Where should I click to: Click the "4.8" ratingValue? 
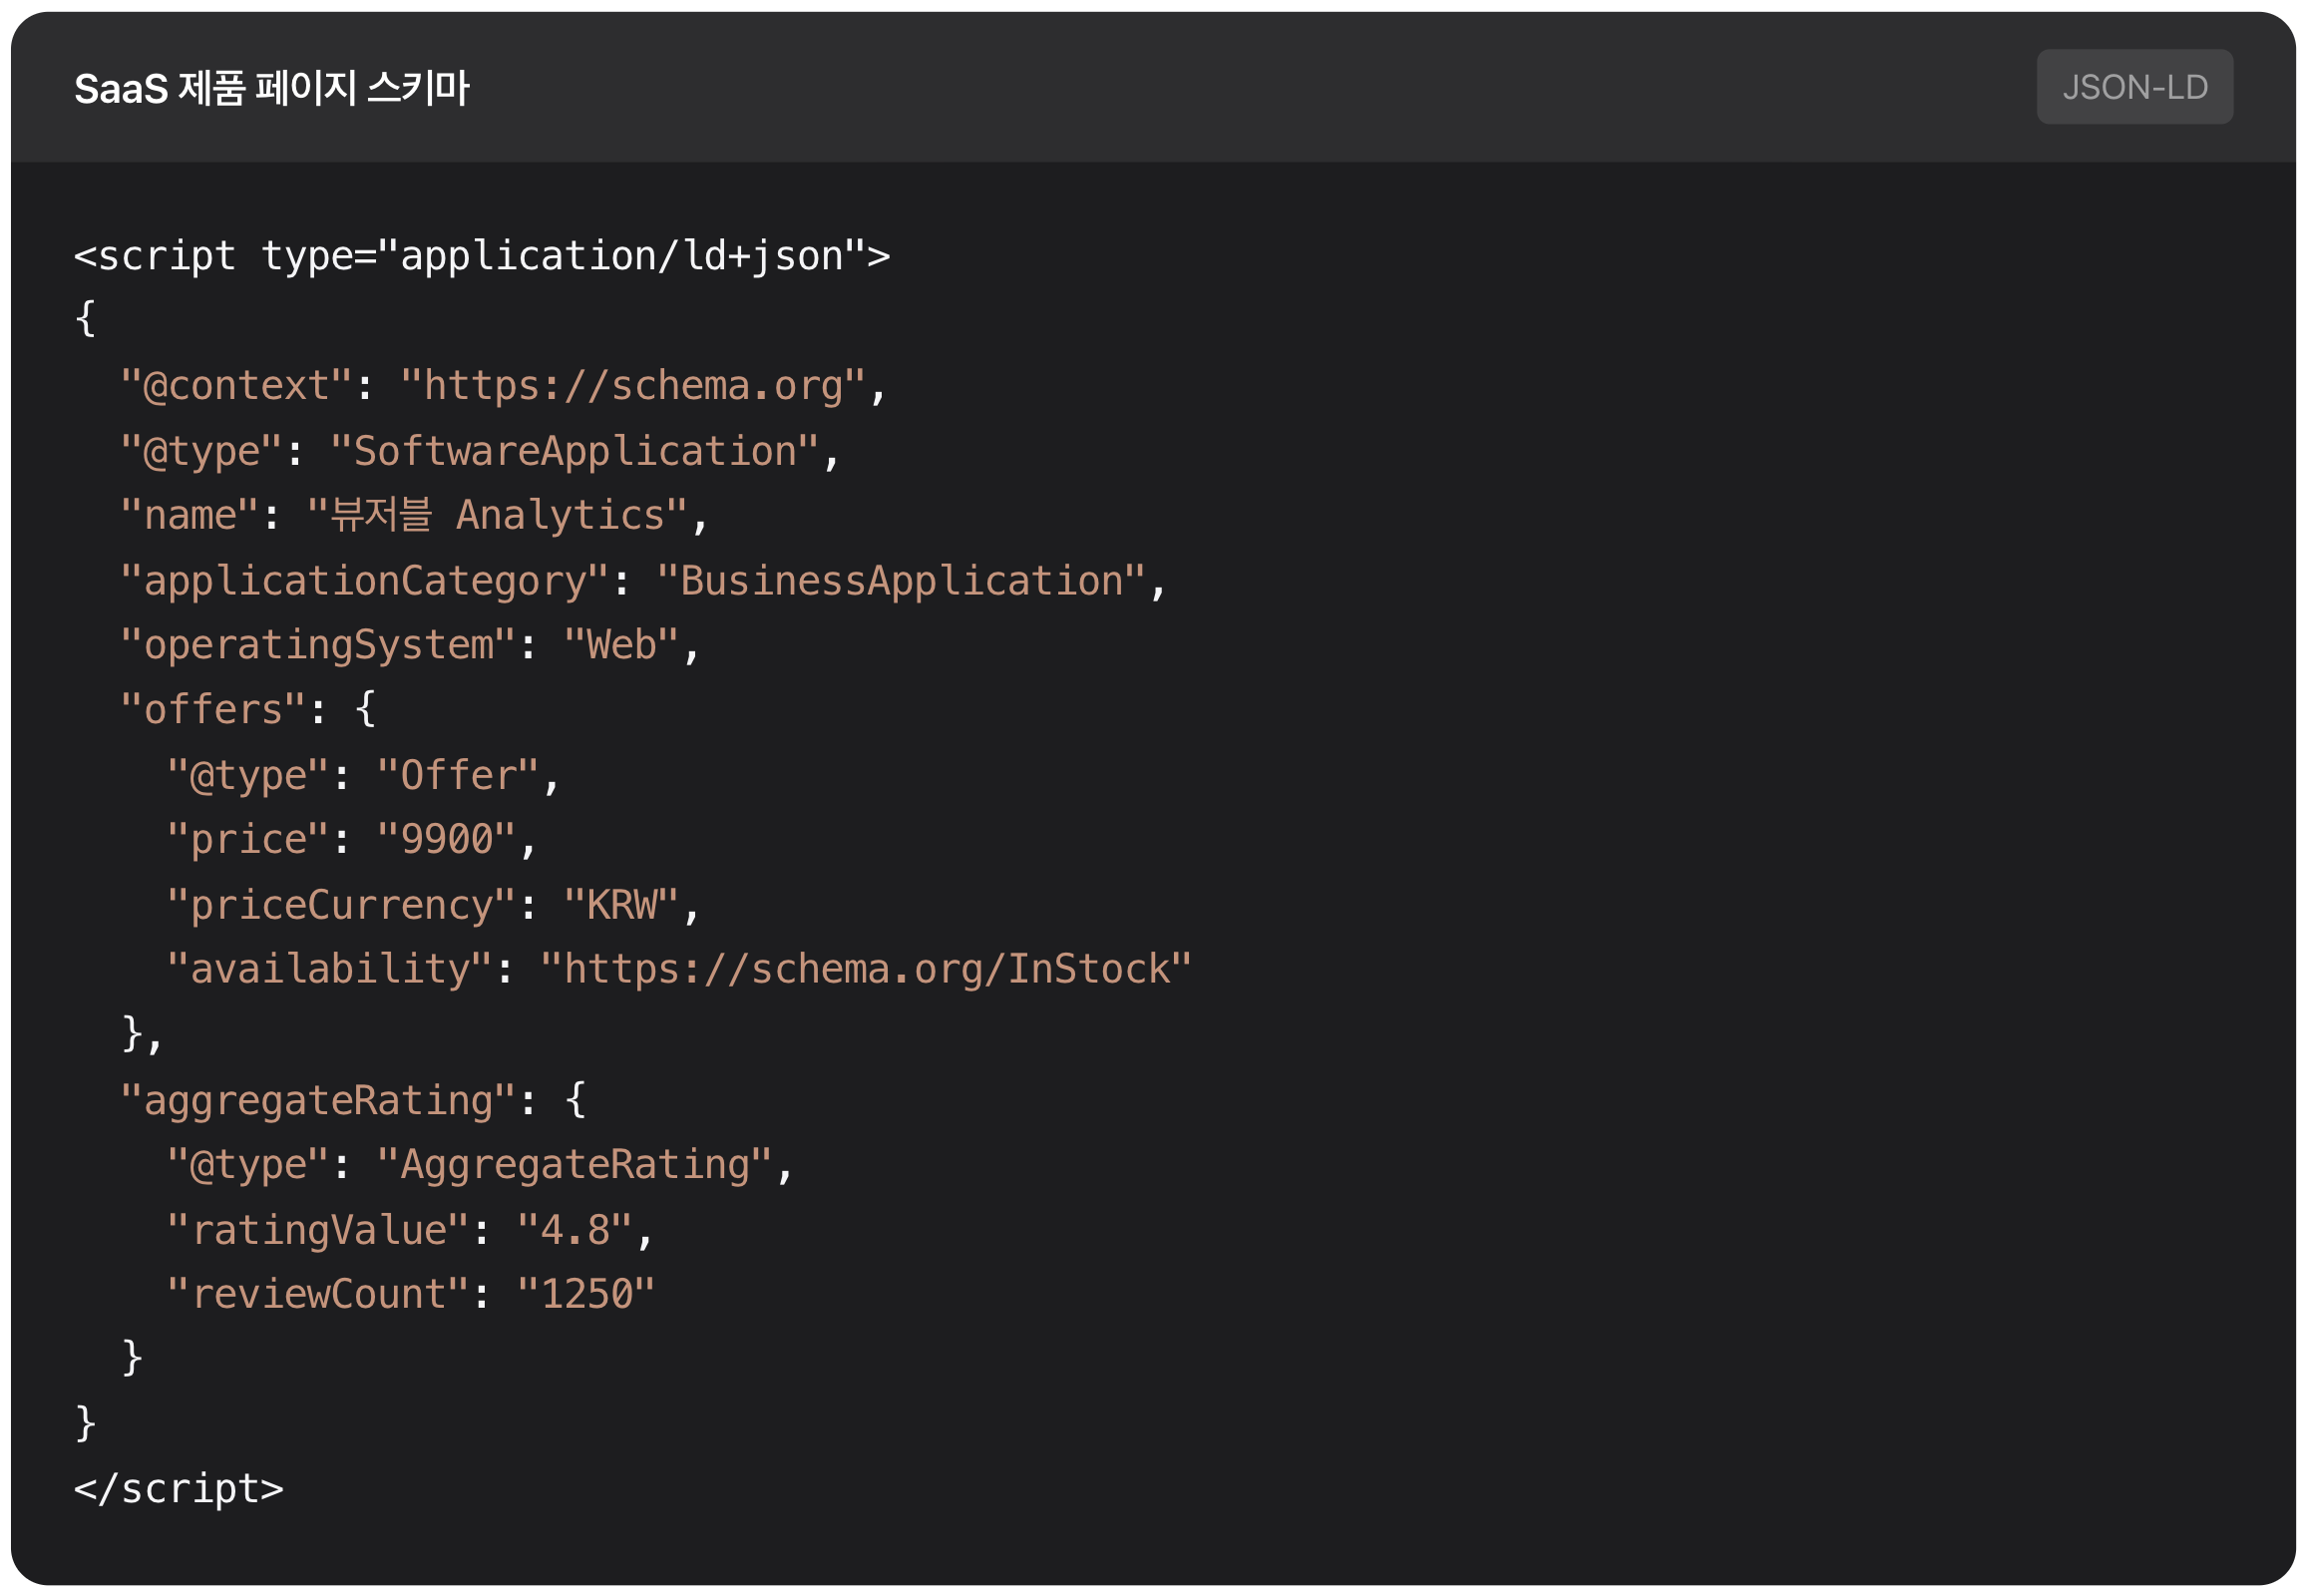(574, 1230)
